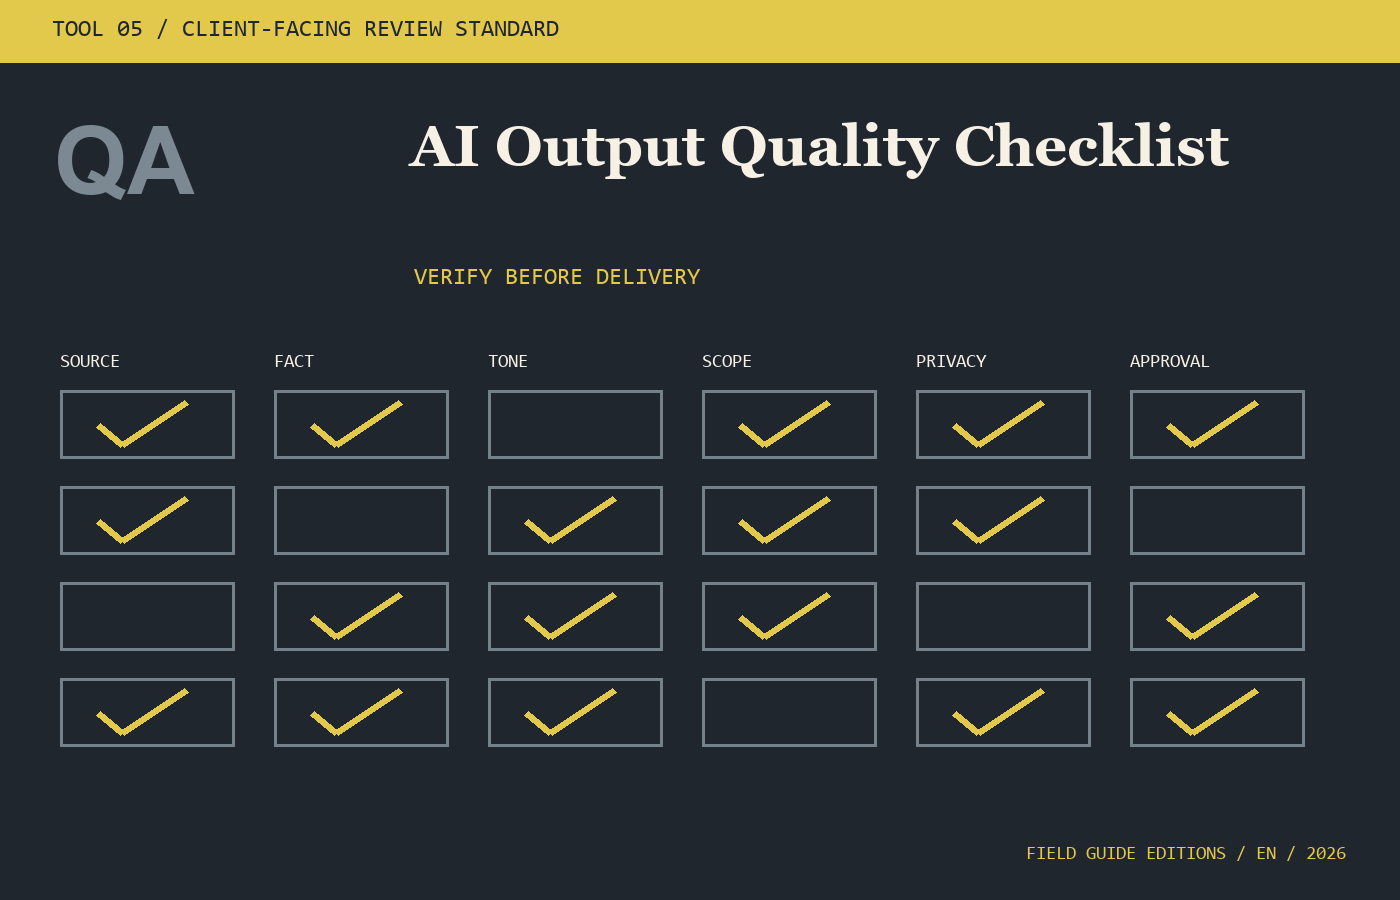The width and height of the screenshot is (1400, 900).
Task: Uncheck the third TONE row checkbox
Action: pos(575,616)
